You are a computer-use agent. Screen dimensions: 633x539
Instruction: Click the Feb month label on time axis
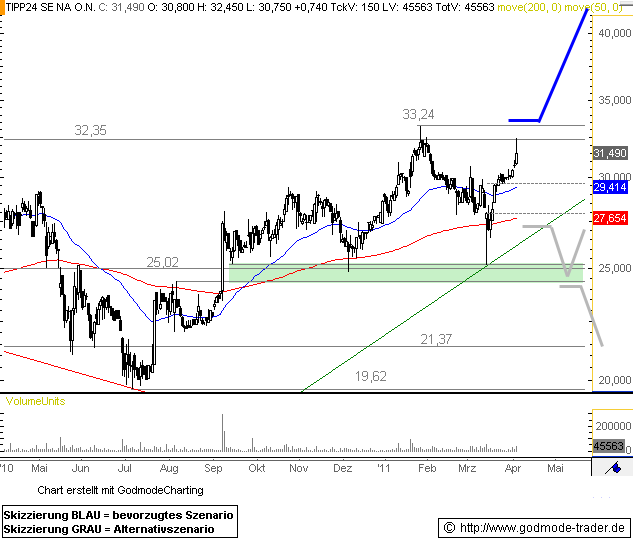click(427, 468)
